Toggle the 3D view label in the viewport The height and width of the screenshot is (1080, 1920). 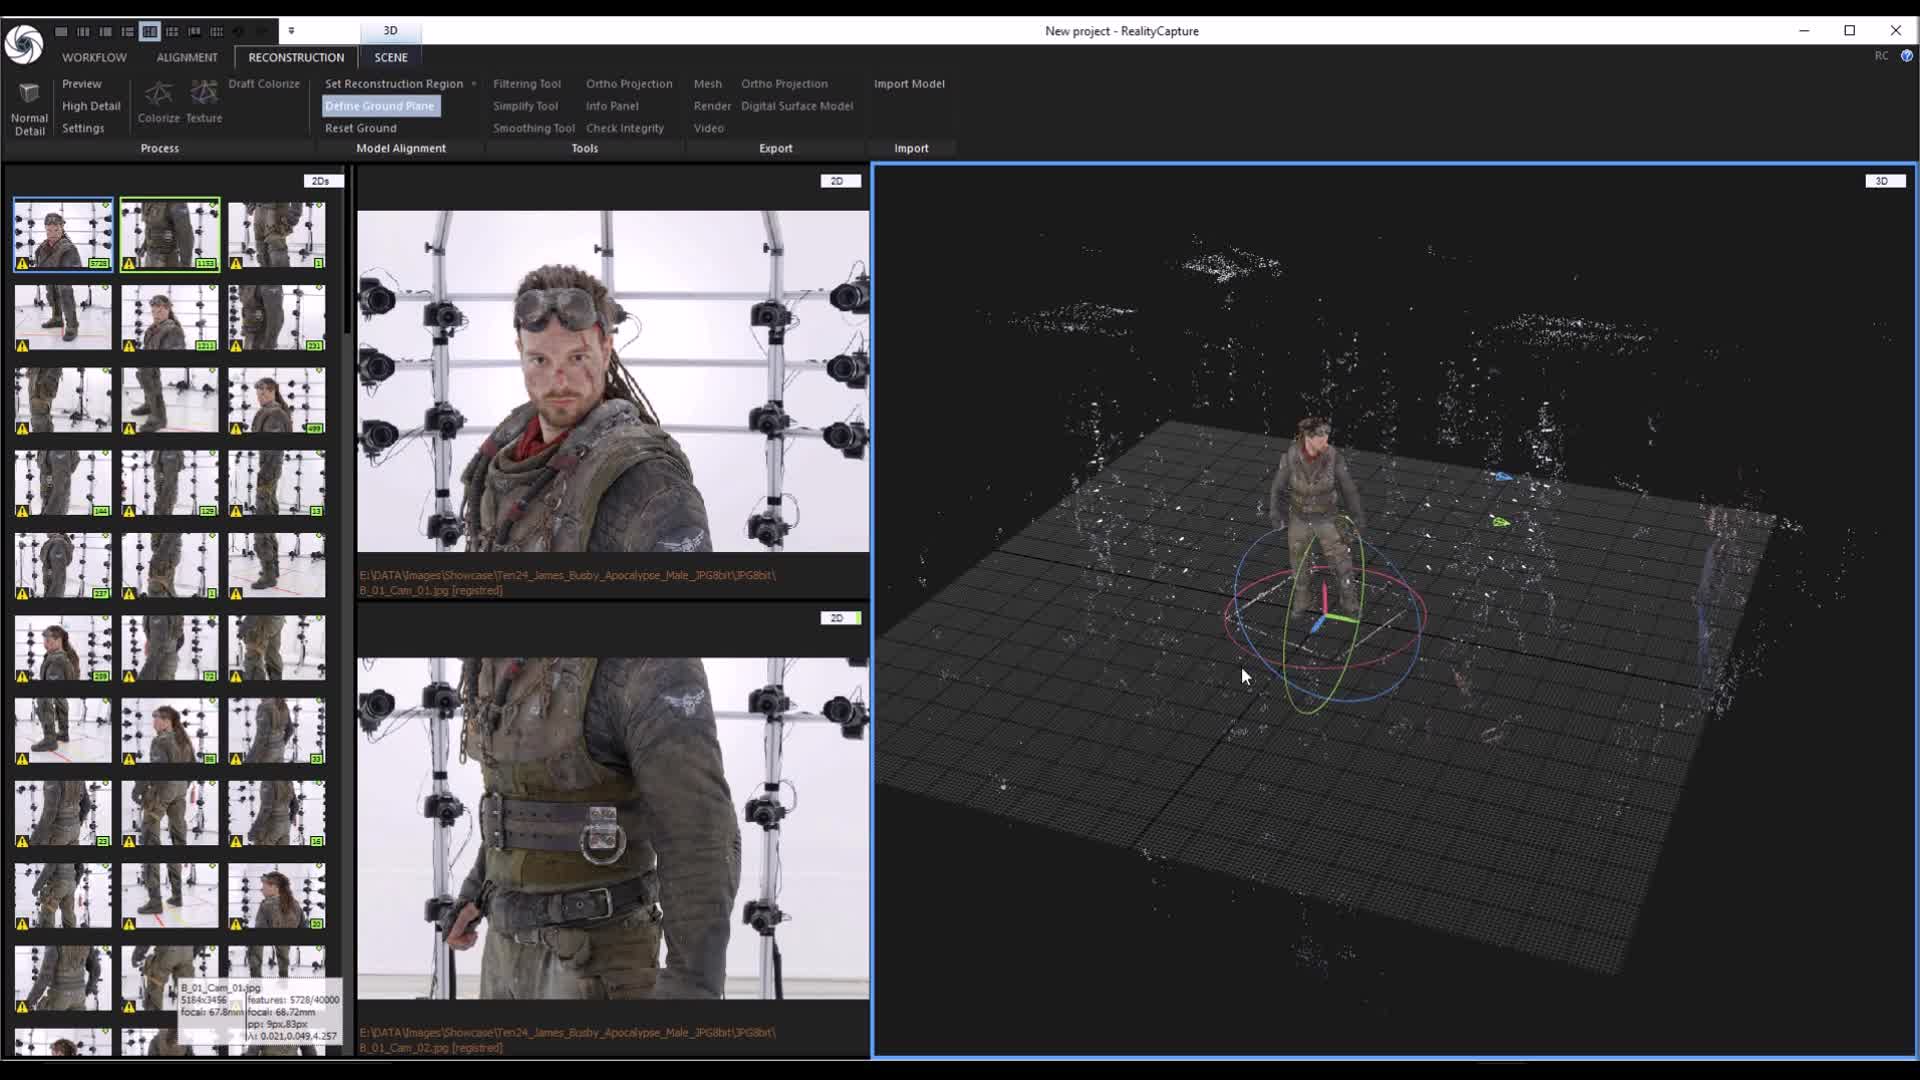pyautogui.click(x=1883, y=181)
